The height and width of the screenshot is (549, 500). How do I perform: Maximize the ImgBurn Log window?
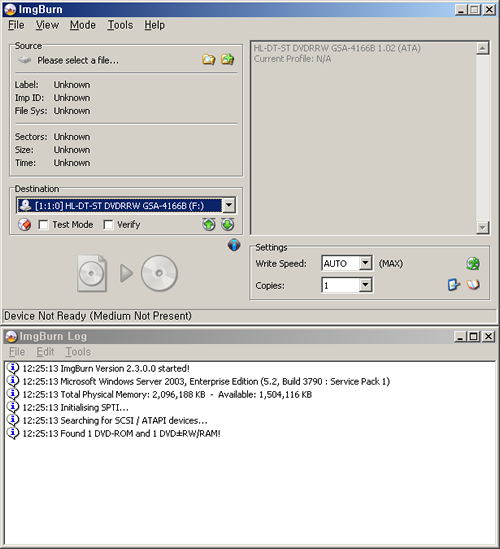coord(473,336)
